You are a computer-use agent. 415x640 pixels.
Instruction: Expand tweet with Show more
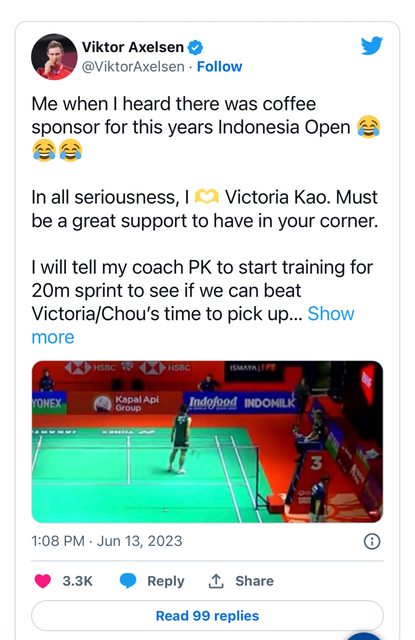193,325
